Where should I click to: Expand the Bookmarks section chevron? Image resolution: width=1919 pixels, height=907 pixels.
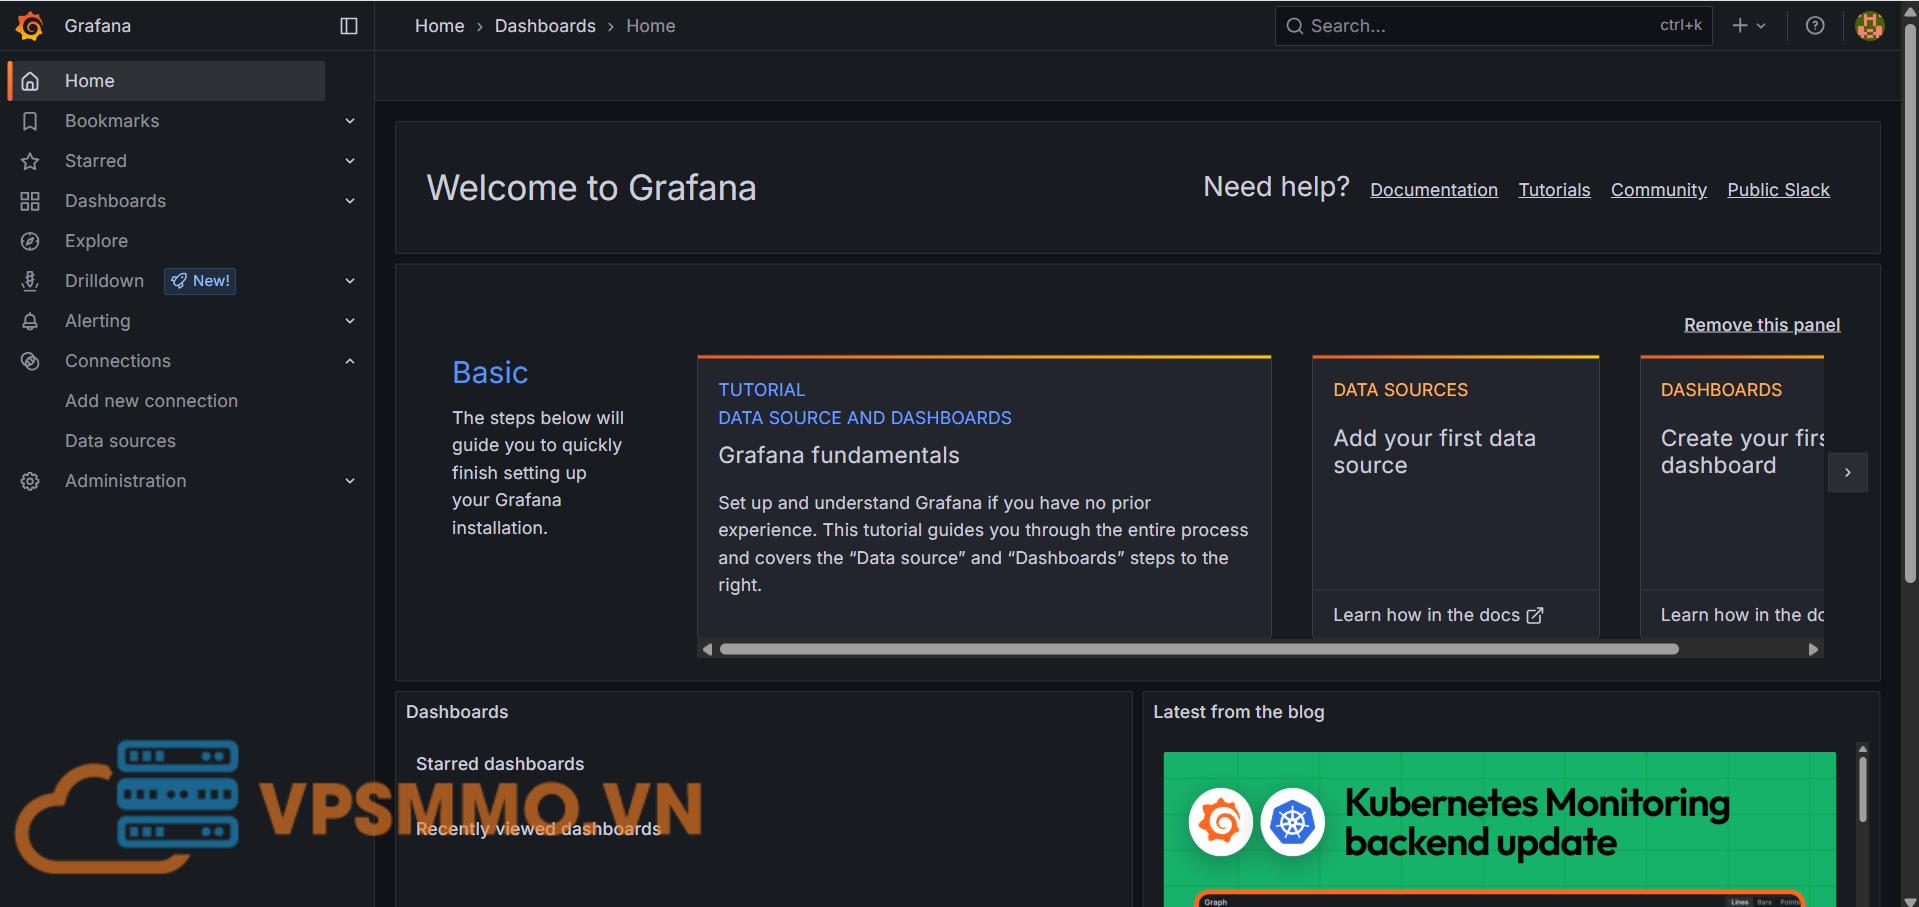[350, 121]
